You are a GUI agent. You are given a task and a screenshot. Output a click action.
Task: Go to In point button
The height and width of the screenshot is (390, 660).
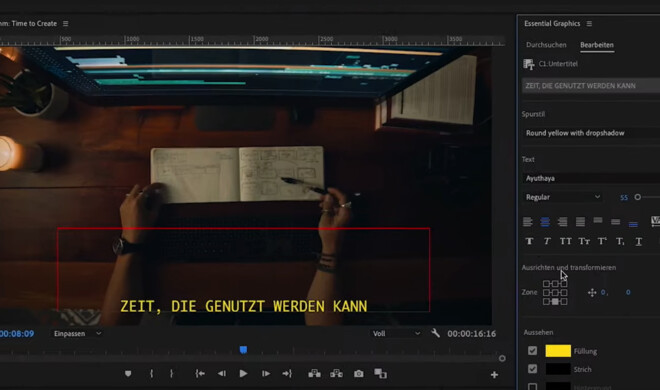200,374
